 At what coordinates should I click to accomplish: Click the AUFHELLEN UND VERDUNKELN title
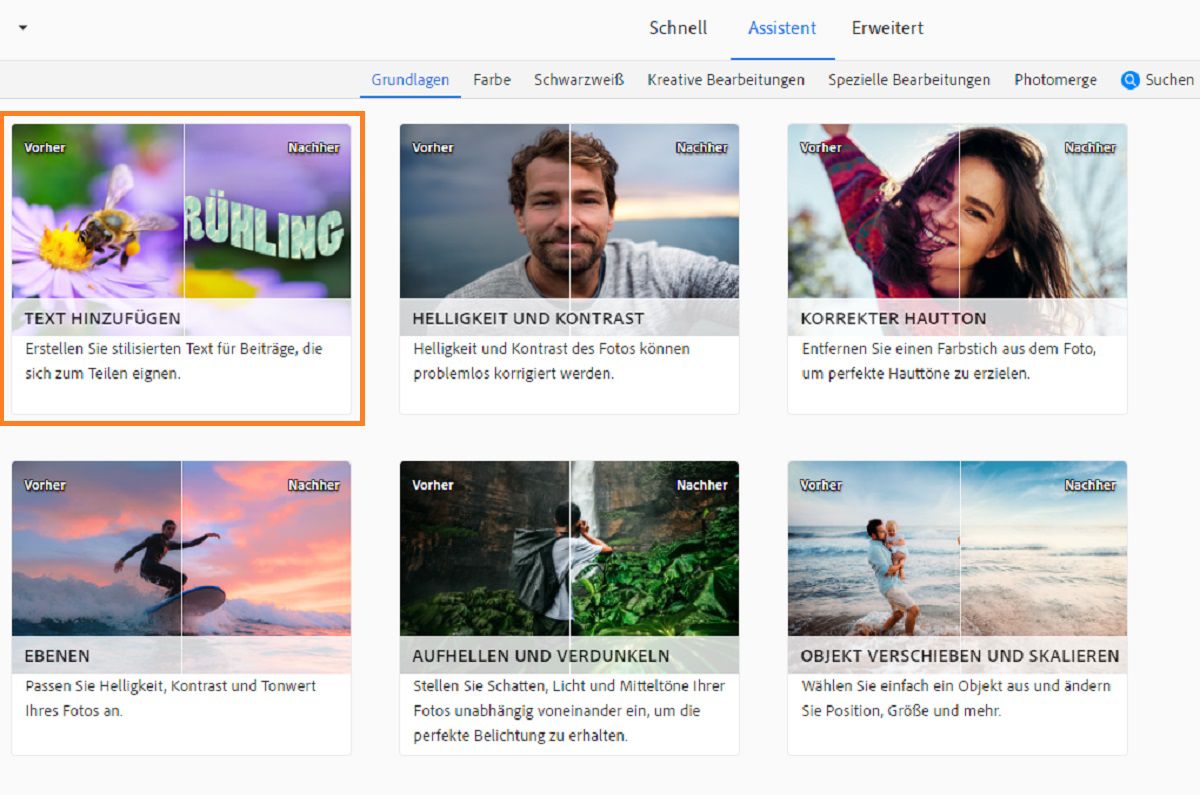pos(541,657)
